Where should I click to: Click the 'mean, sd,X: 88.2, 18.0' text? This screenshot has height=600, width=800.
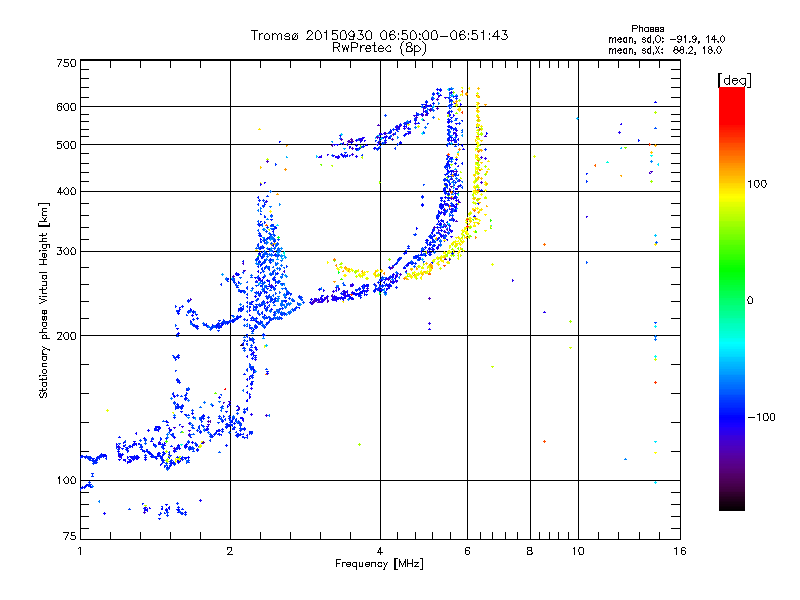[x=665, y=50]
